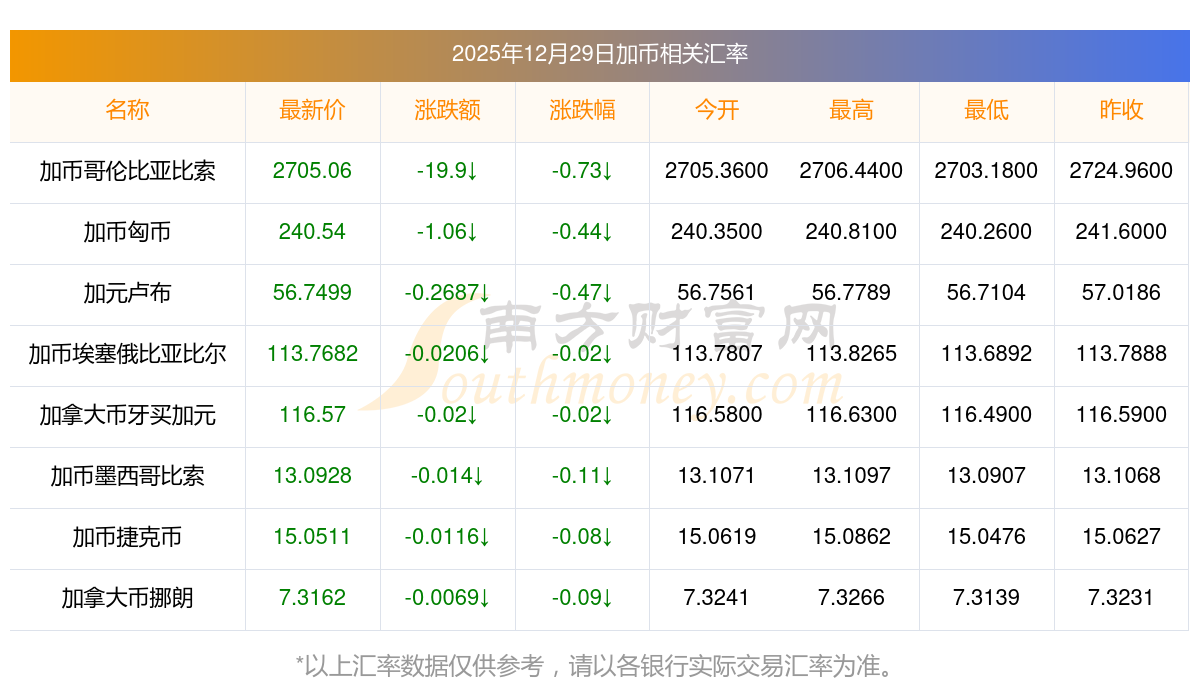Click the 名称 column header

127,110
